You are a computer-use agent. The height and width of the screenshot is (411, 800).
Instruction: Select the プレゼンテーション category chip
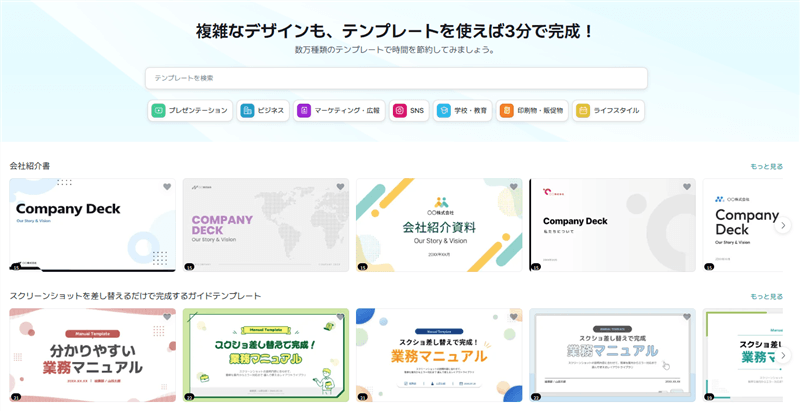point(190,110)
